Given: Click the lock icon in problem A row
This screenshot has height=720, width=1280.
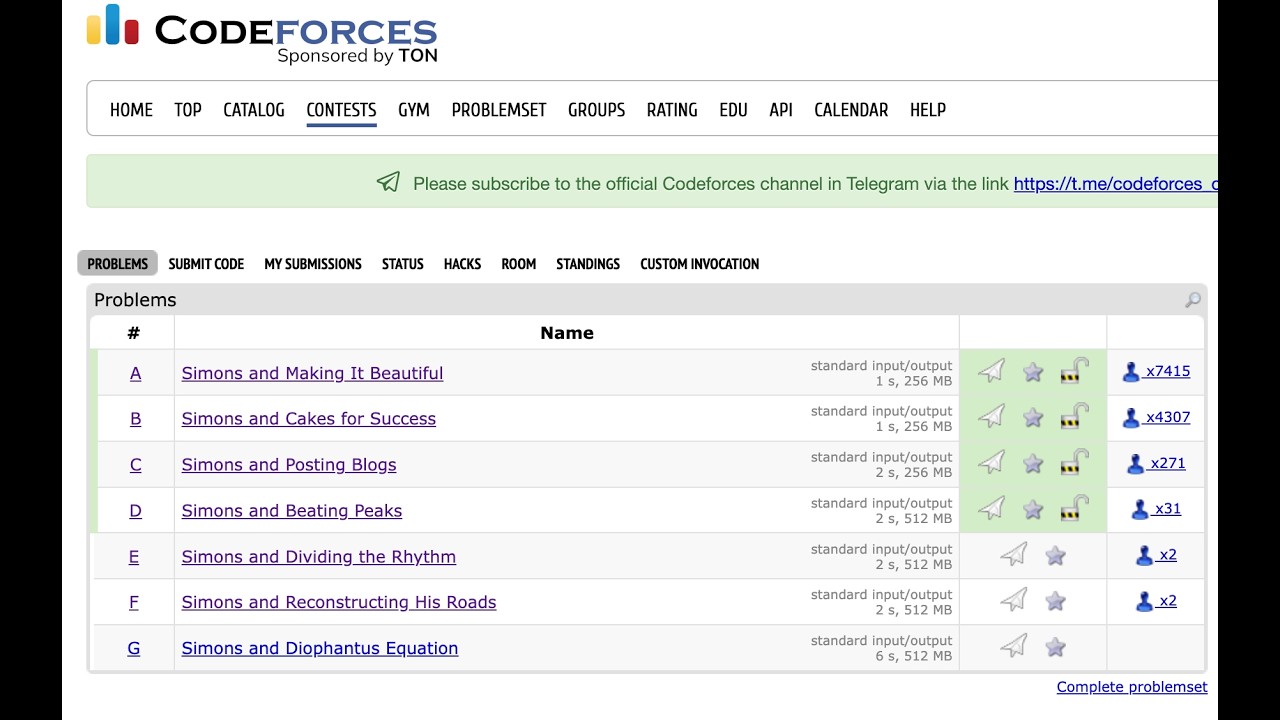Looking at the screenshot, I should [x=1074, y=371].
